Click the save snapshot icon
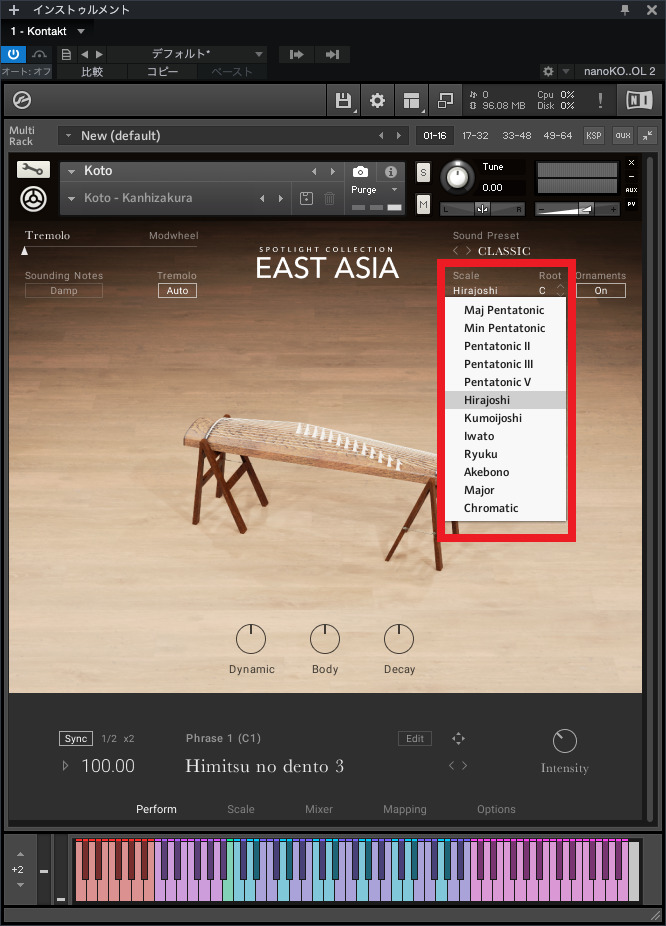 [306, 198]
